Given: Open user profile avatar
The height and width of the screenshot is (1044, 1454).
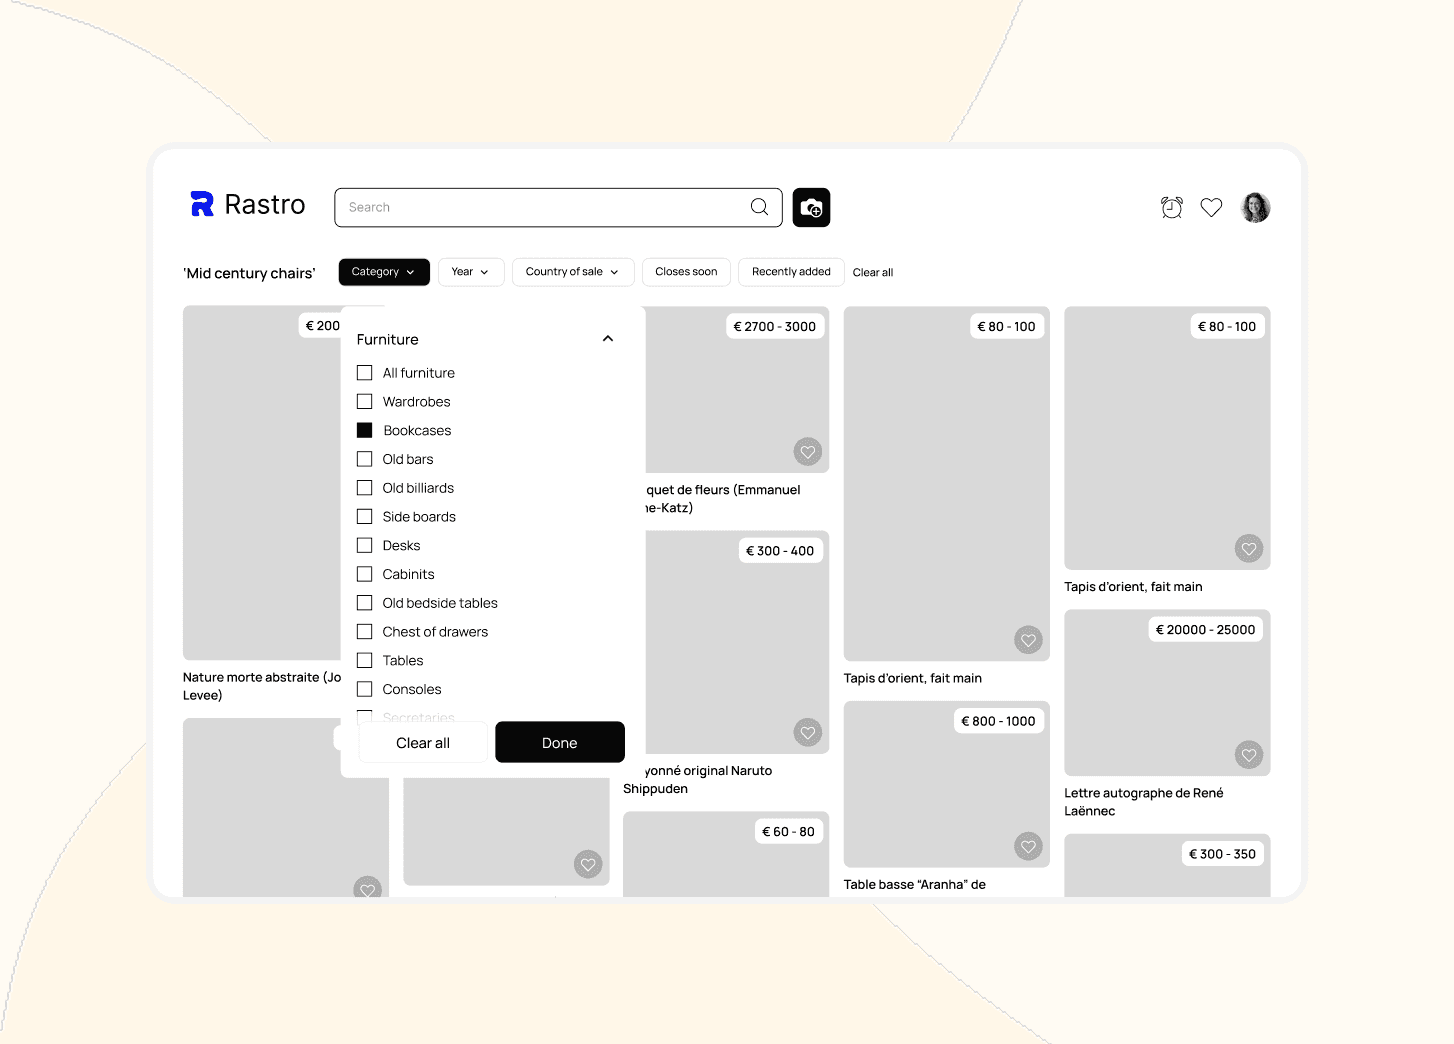Looking at the screenshot, I should 1256,207.
